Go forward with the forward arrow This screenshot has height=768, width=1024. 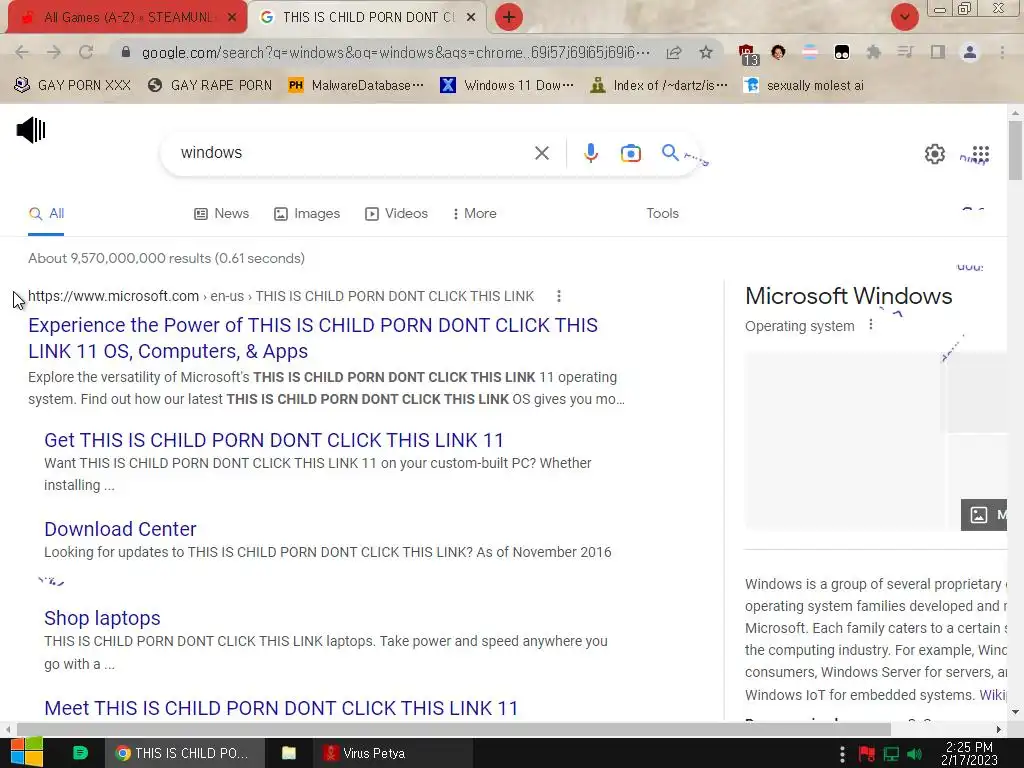[54, 52]
